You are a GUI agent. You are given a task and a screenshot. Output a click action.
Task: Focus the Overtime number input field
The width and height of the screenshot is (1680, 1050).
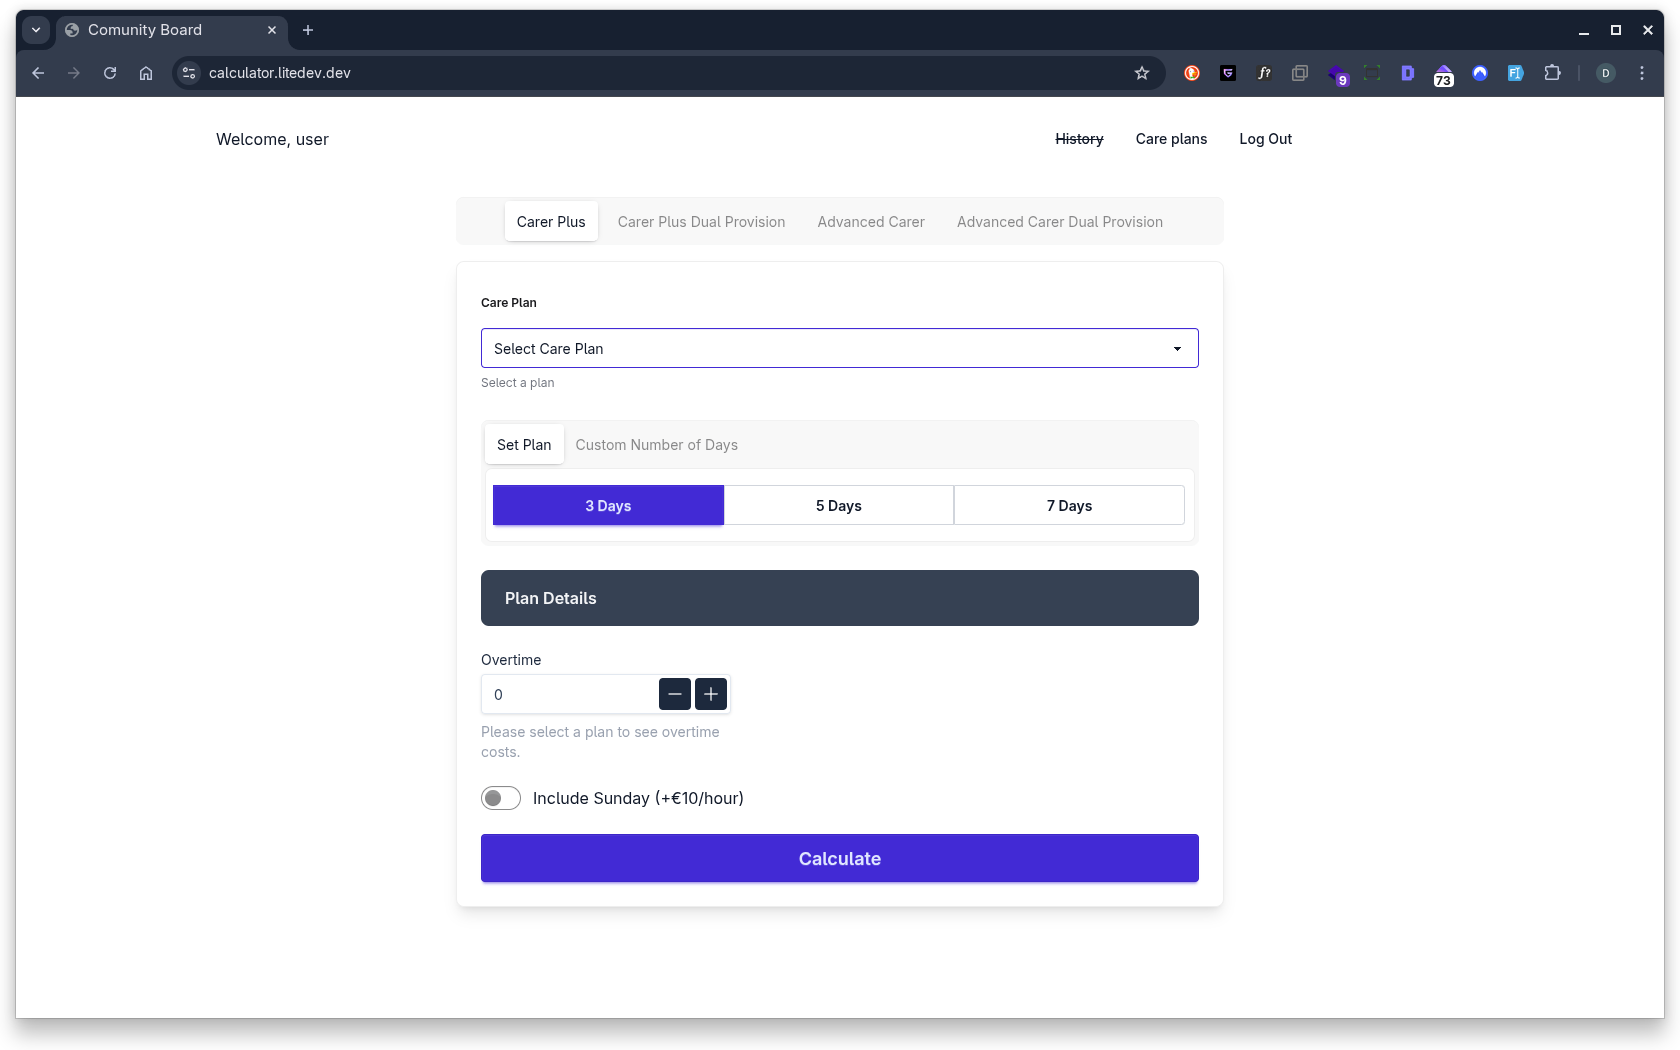(x=570, y=695)
